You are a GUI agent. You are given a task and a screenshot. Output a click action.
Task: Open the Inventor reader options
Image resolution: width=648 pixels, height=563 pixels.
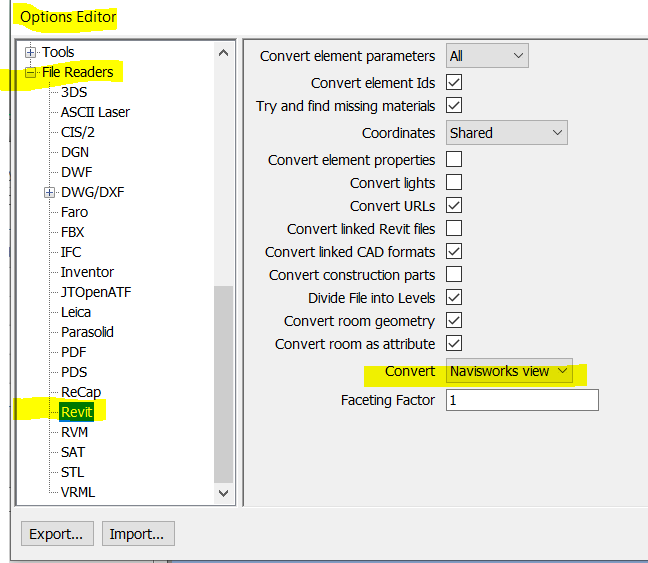pyautogui.click(x=87, y=272)
